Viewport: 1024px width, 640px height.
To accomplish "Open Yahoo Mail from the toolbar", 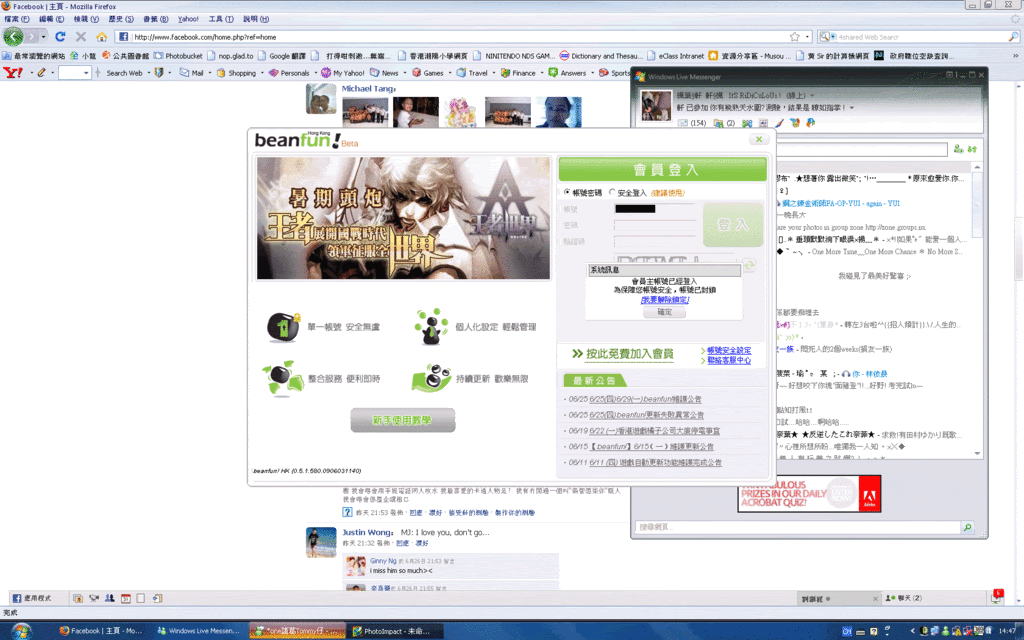I will tap(191, 72).
